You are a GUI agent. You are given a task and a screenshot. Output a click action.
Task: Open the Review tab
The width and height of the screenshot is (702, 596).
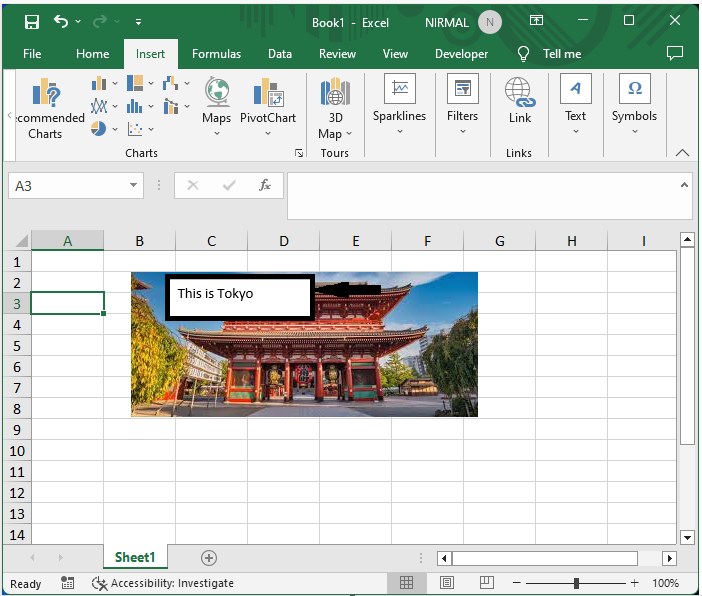[337, 54]
